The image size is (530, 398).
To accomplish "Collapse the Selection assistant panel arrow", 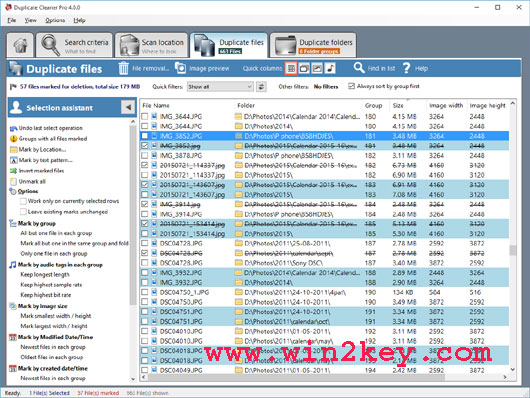I will tap(128, 108).
